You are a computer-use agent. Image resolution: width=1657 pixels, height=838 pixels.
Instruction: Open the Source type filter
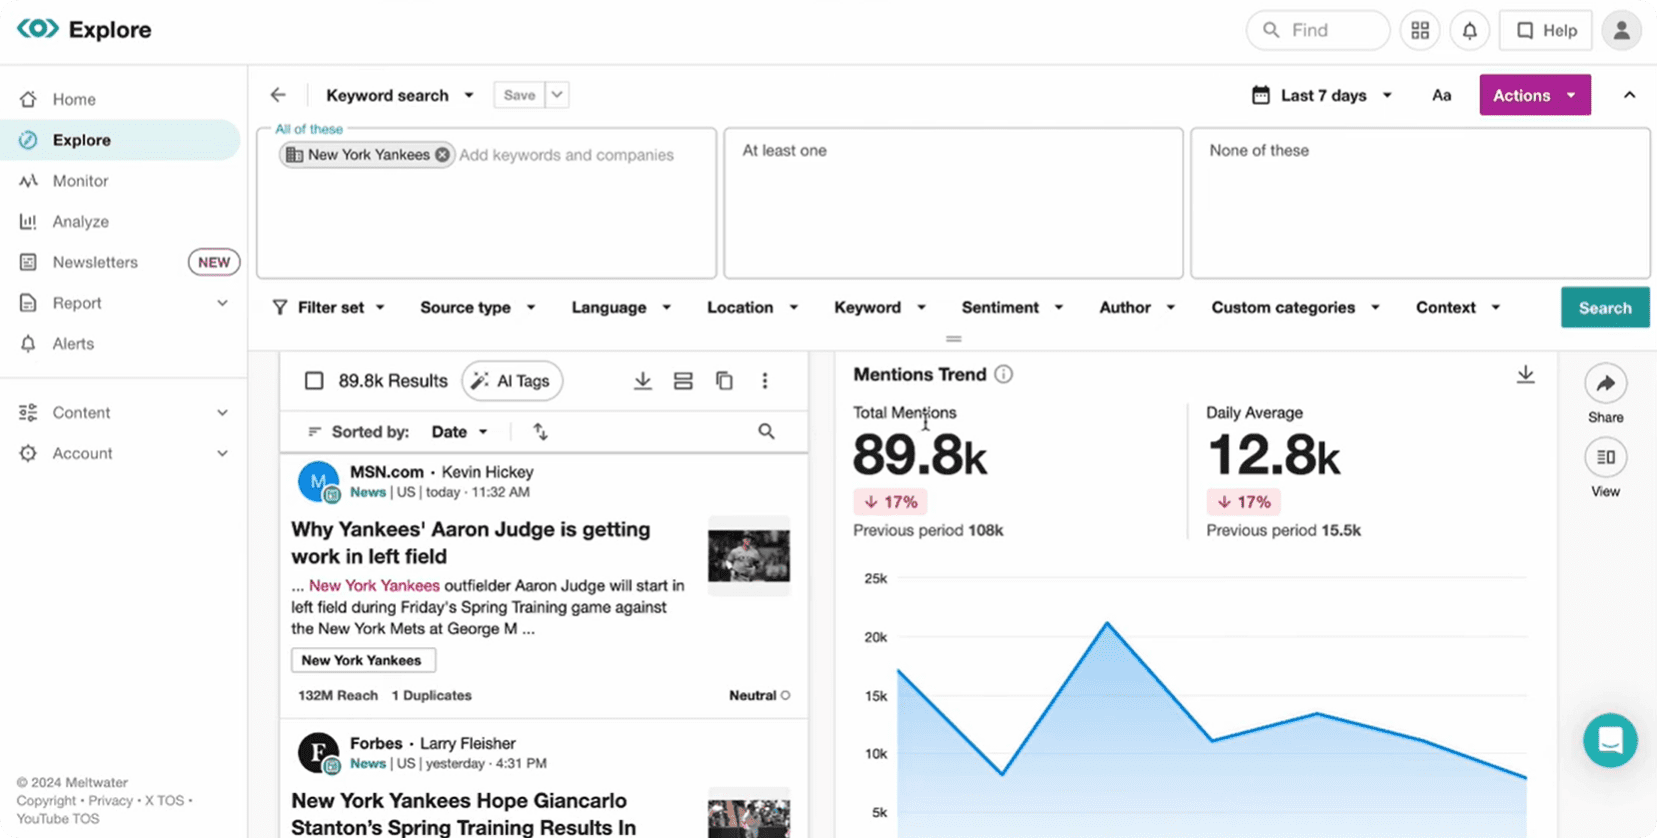point(478,308)
